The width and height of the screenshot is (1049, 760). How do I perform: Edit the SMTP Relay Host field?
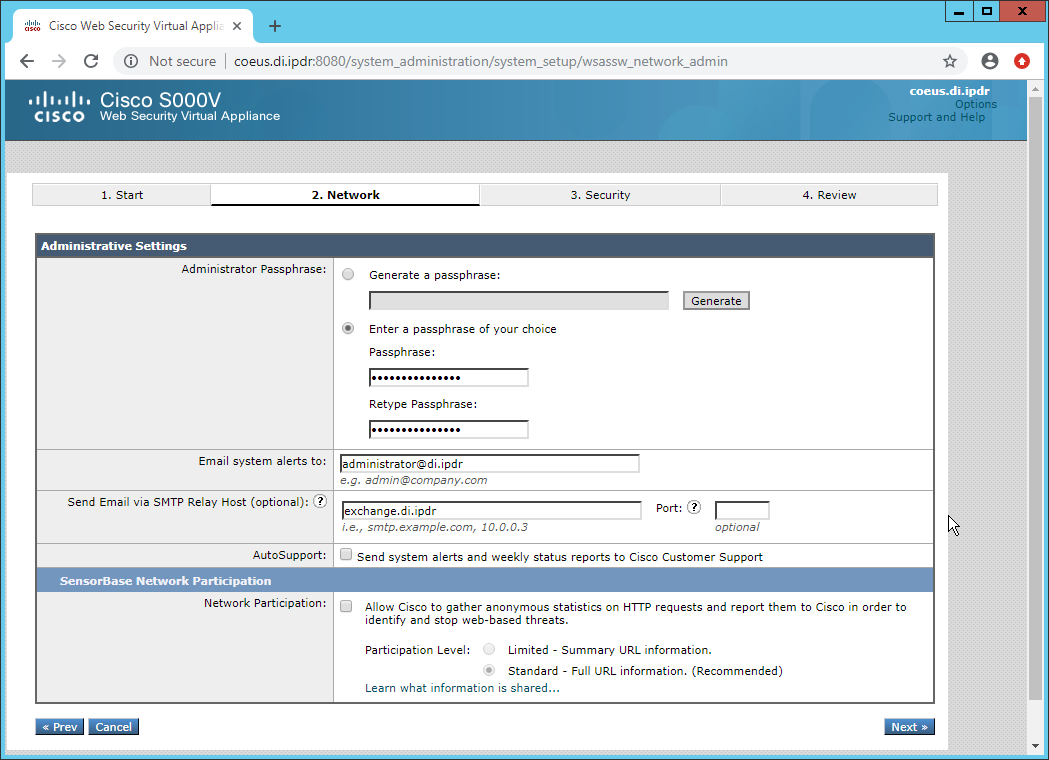(491, 510)
